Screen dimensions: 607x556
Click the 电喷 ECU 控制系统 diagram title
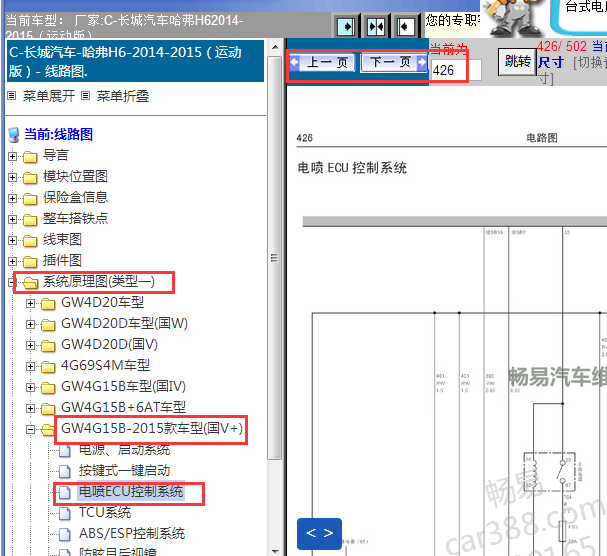coord(352,168)
